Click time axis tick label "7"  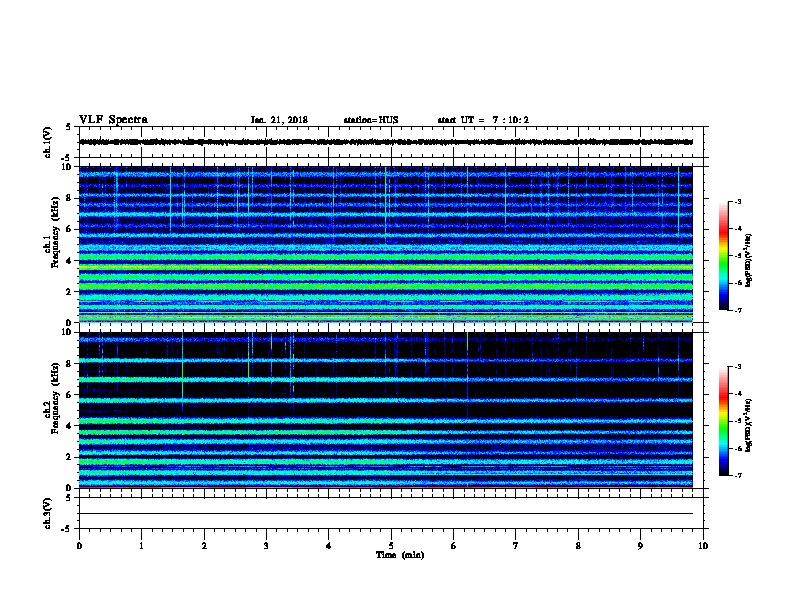(516, 546)
